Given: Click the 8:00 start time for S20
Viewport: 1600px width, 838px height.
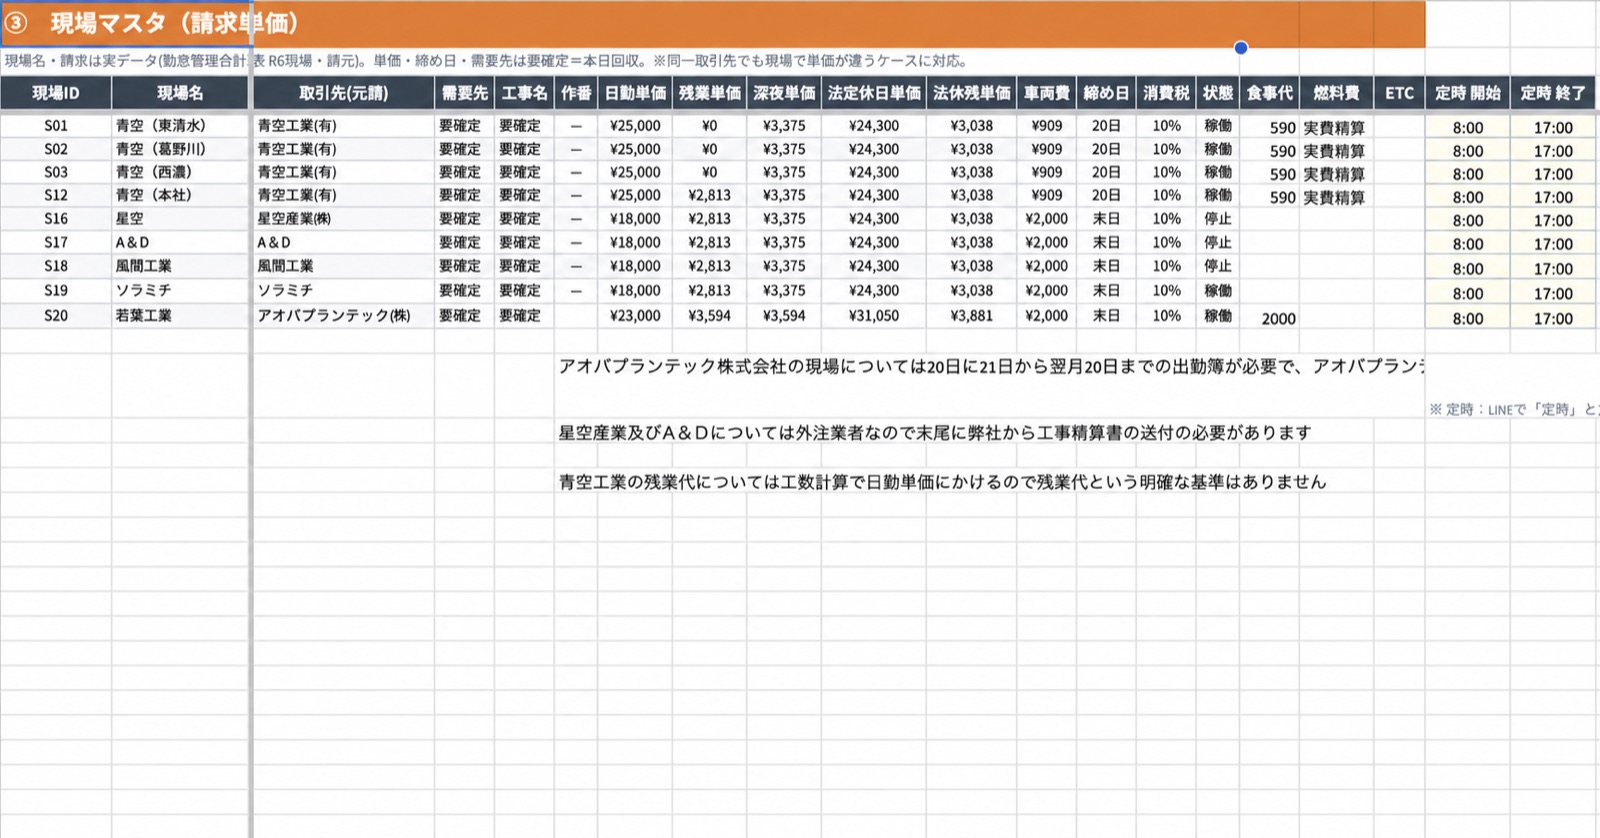Looking at the screenshot, I should pos(1467,319).
